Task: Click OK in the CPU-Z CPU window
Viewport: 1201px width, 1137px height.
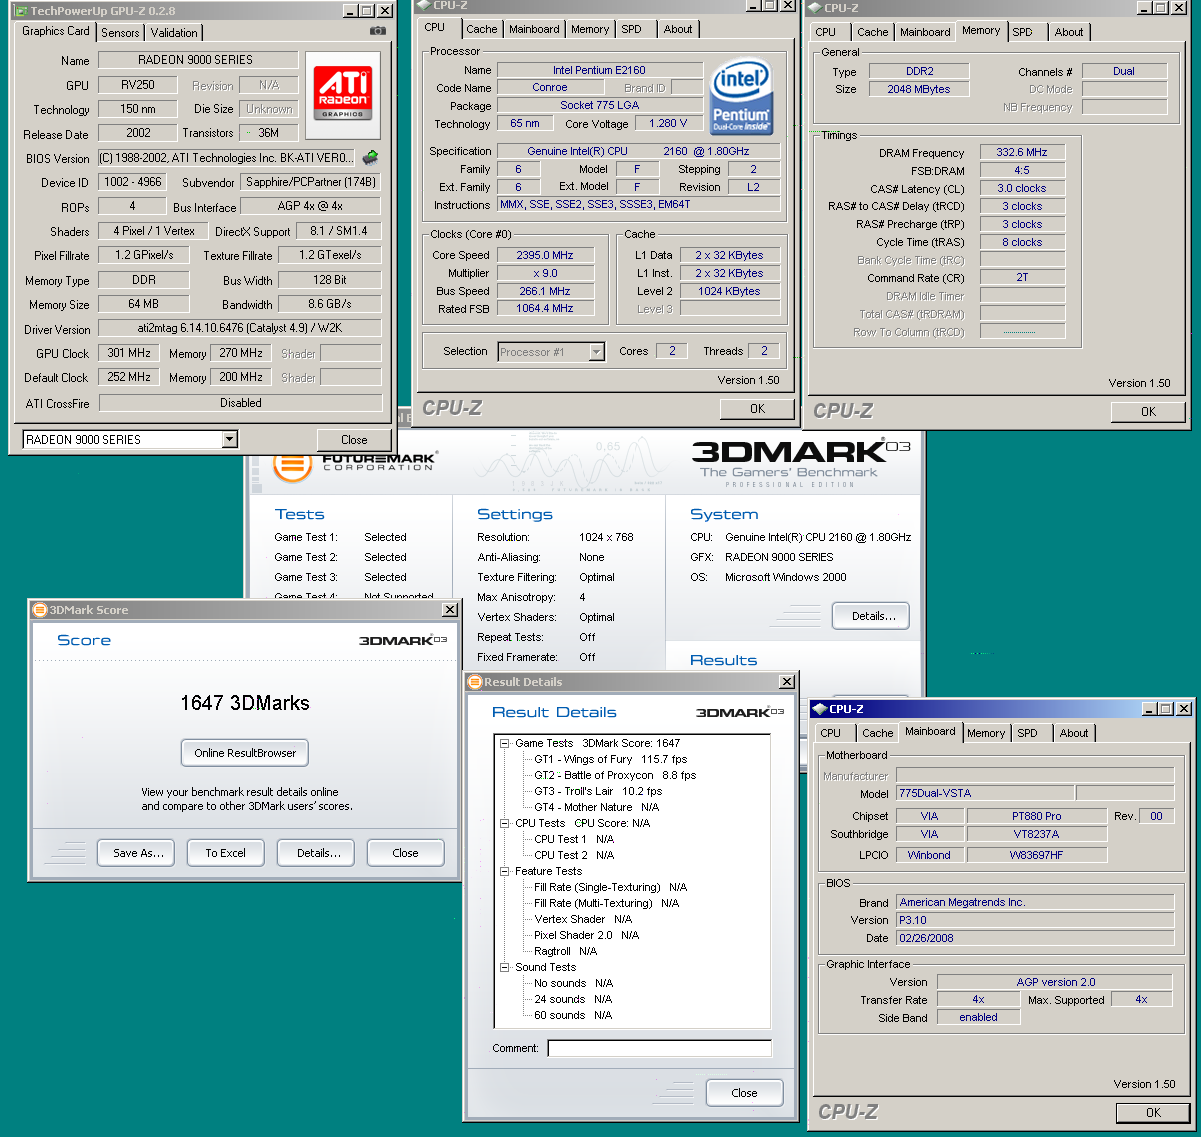Action: coord(757,408)
